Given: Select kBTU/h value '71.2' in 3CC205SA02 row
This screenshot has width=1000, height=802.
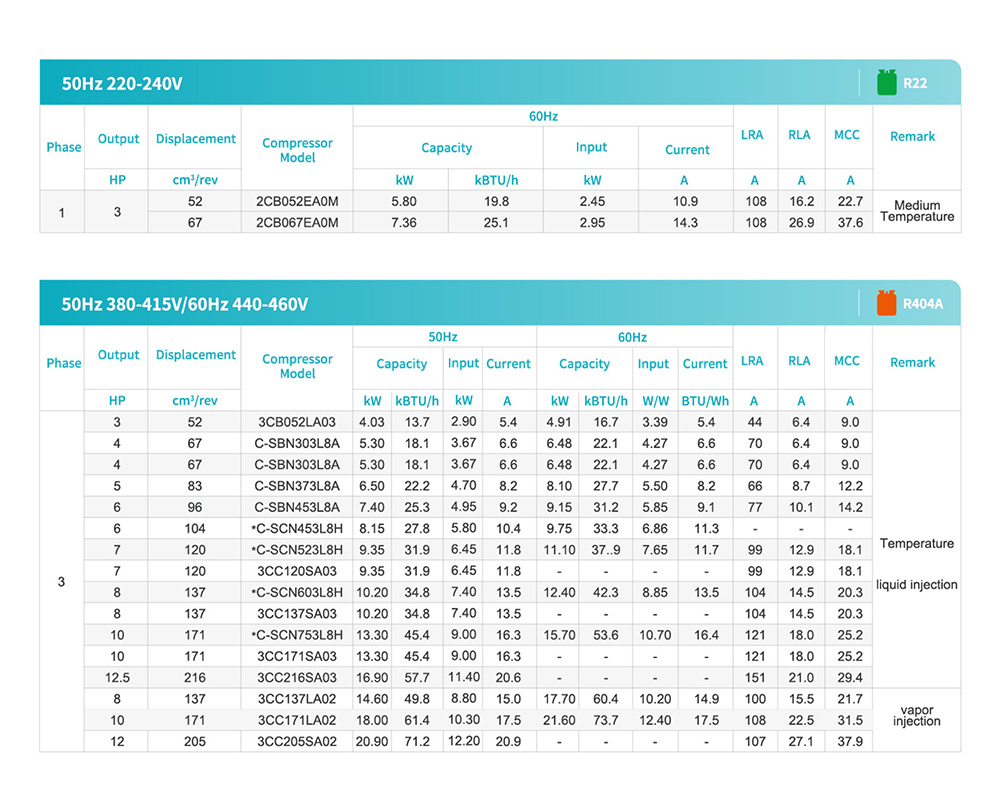Looking at the screenshot, I should pos(416,741).
